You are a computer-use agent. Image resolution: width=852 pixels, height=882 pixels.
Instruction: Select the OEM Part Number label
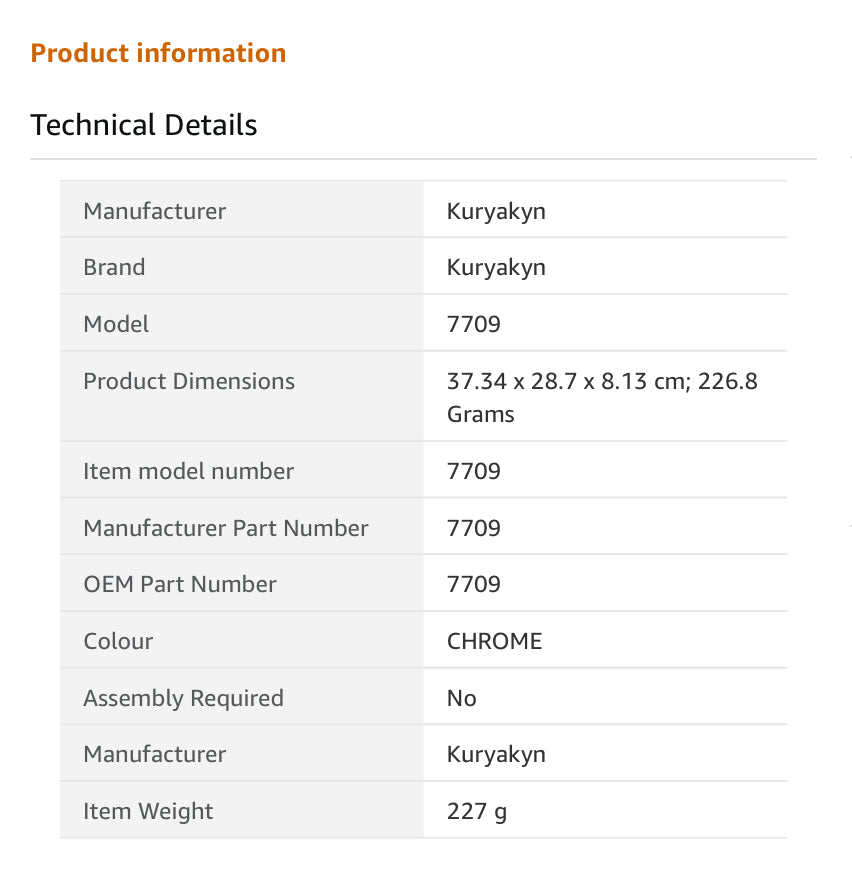[x=180, y=584]
